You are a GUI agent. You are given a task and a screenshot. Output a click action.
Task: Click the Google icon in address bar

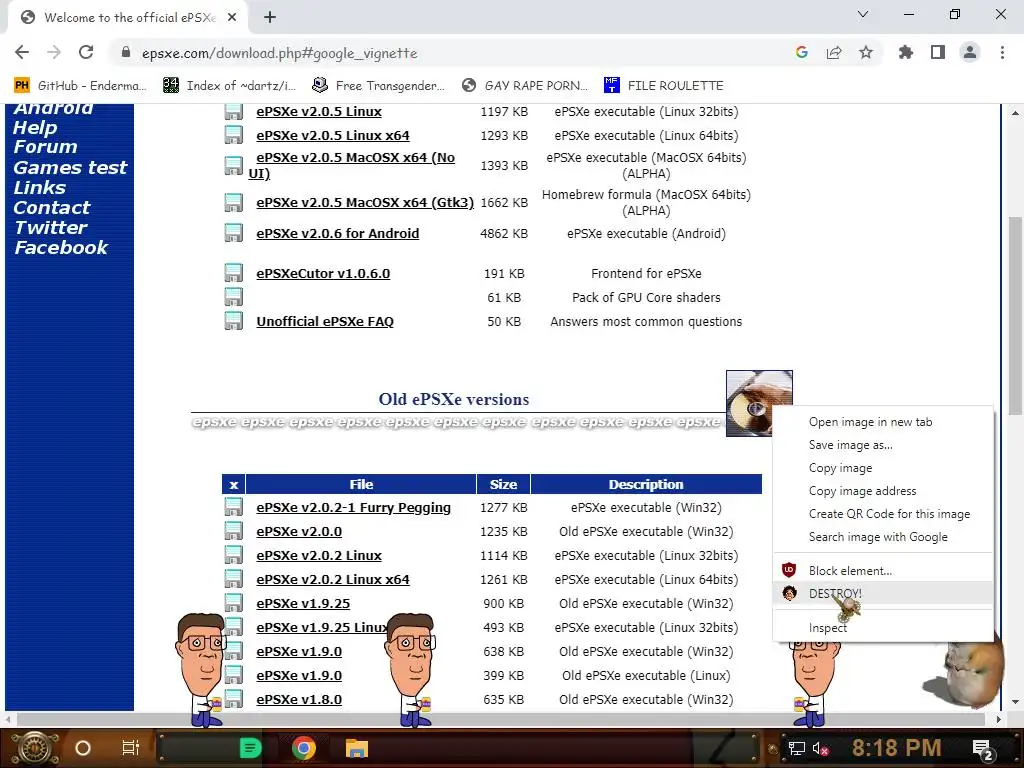(x=802, y=52)
